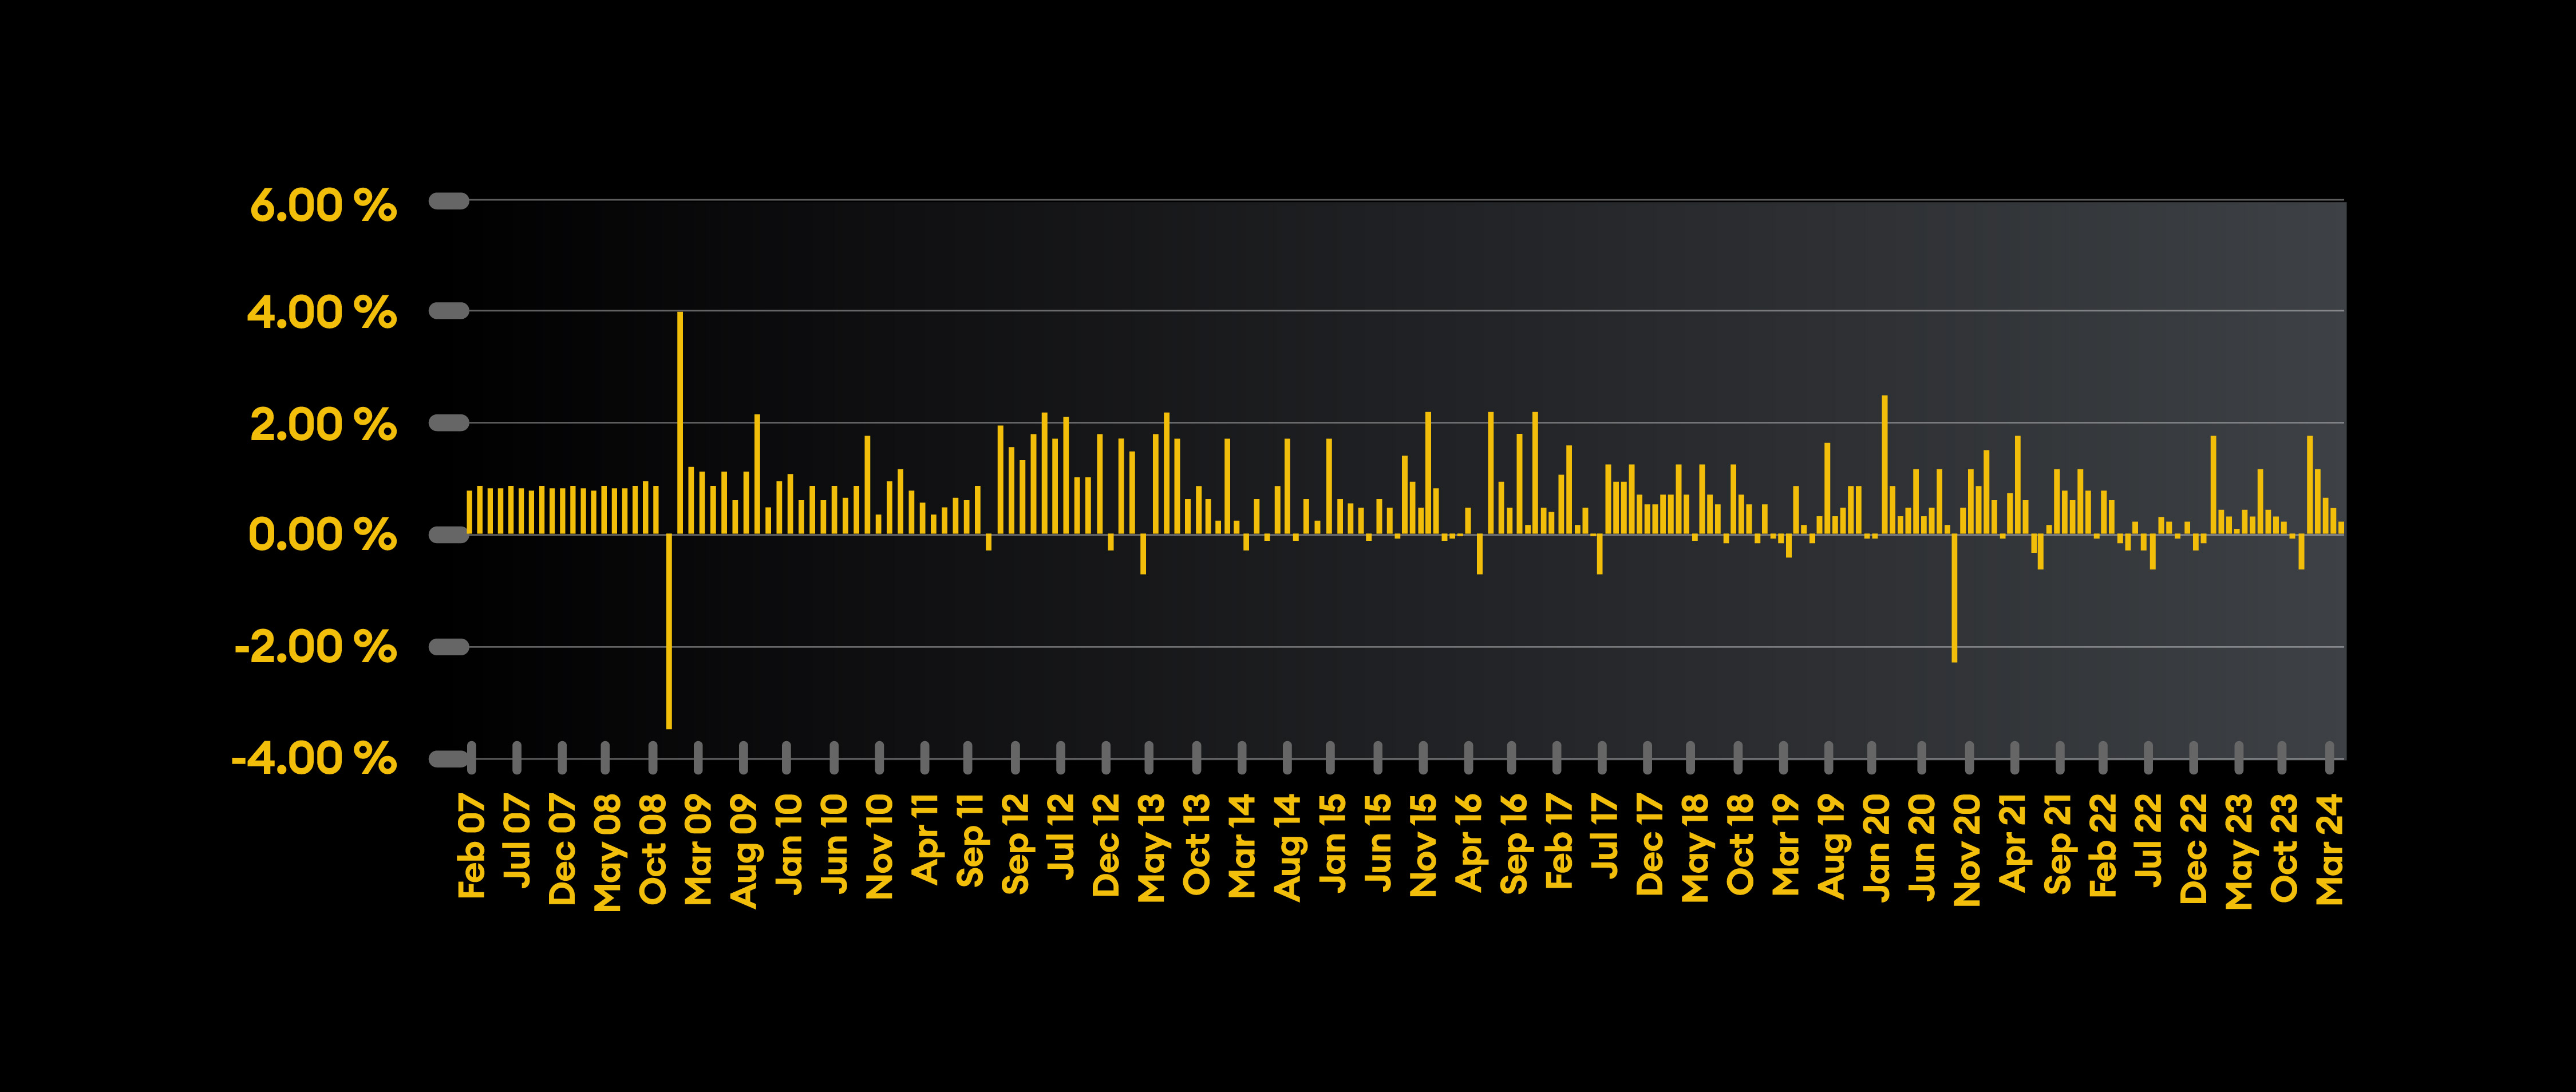Click the -4.00 % y-axis label
Image resolution: width=2576 pixels, height=1092 pixels.
click(x=314, y=759)
